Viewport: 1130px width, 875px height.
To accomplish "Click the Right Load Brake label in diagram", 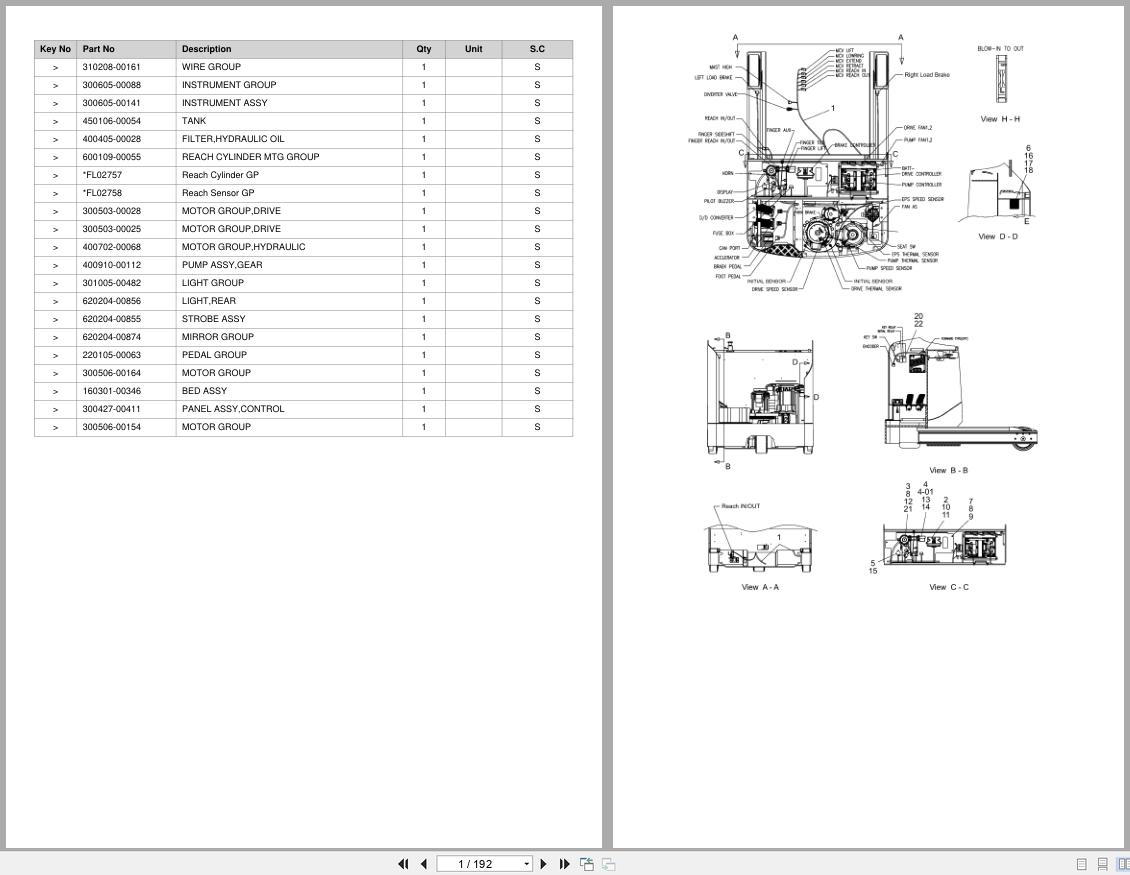I will 927,75.
